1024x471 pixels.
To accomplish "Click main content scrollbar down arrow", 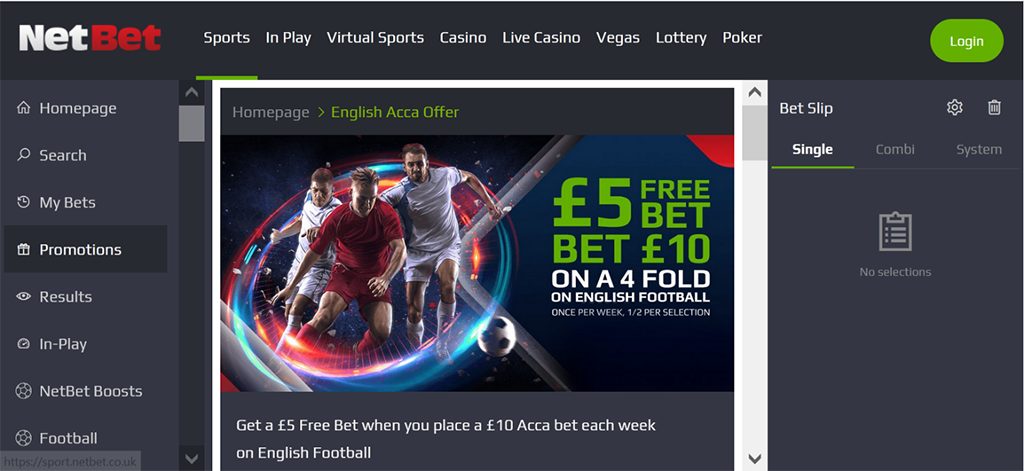I will [x=754, y=458].
